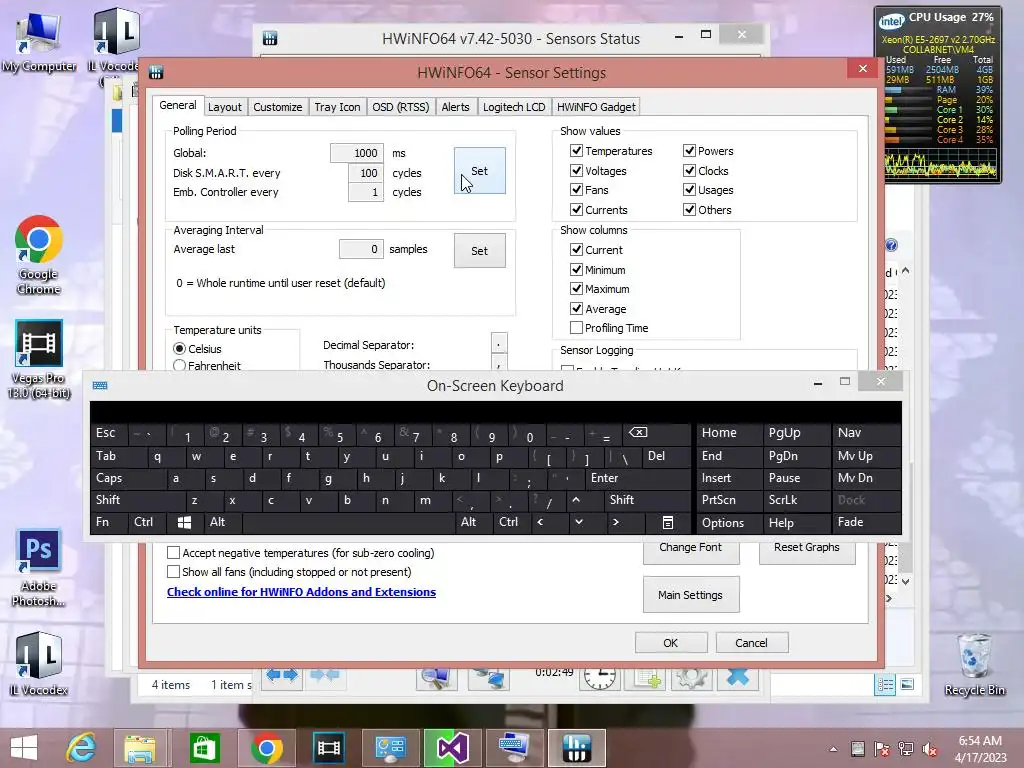Open Windows Store from the taskbar
1024x768 pixels.
pyautogui.click(x=204, y=748)
